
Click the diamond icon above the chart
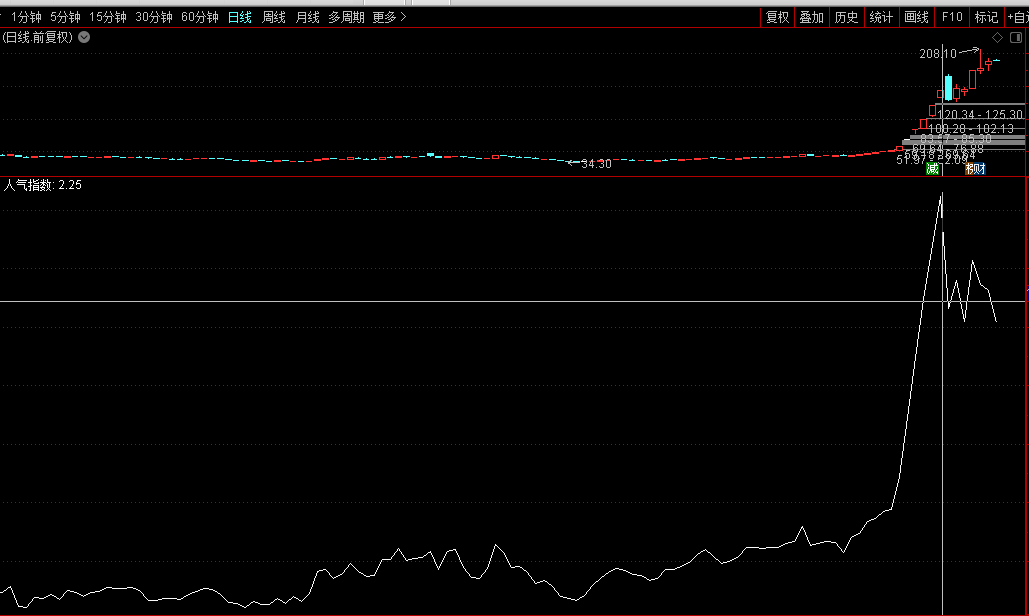(x=997, y=37)
